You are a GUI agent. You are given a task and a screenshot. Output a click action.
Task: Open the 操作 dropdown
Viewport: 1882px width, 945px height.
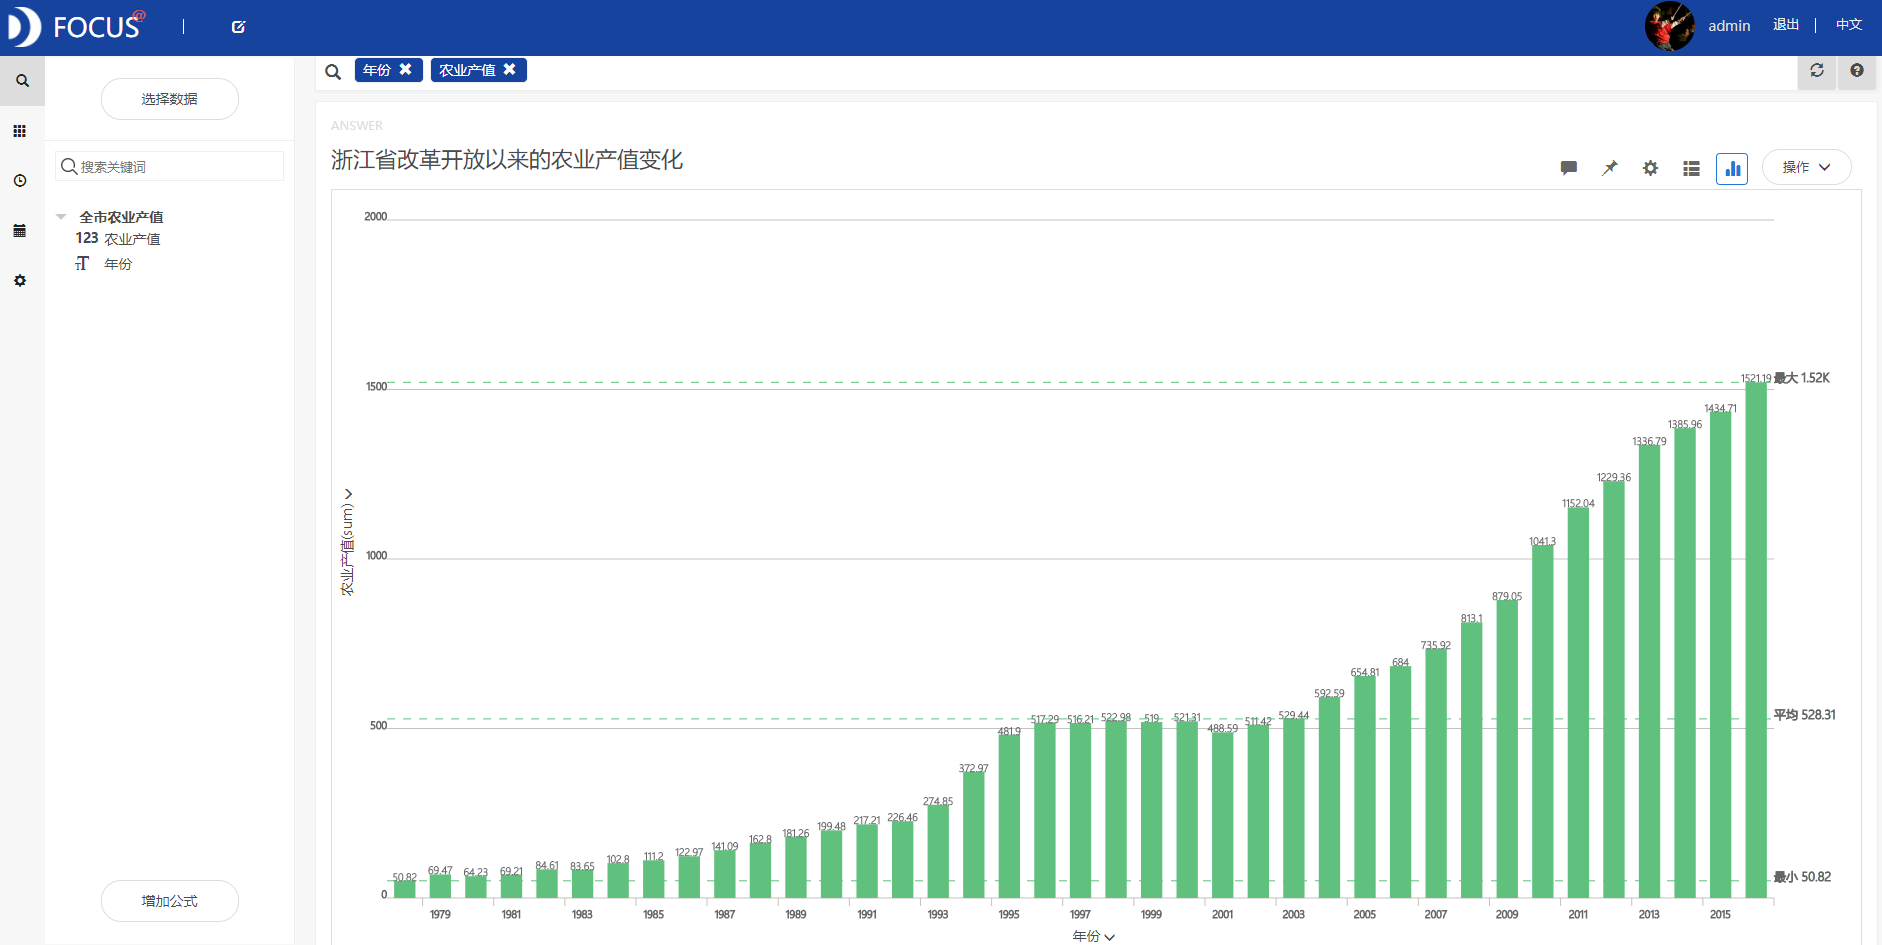click(x=1806, y=167)
